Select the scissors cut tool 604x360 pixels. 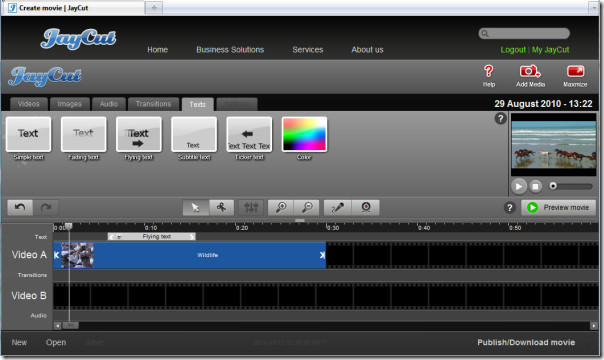pyautogui.click(x=221, y=208)
